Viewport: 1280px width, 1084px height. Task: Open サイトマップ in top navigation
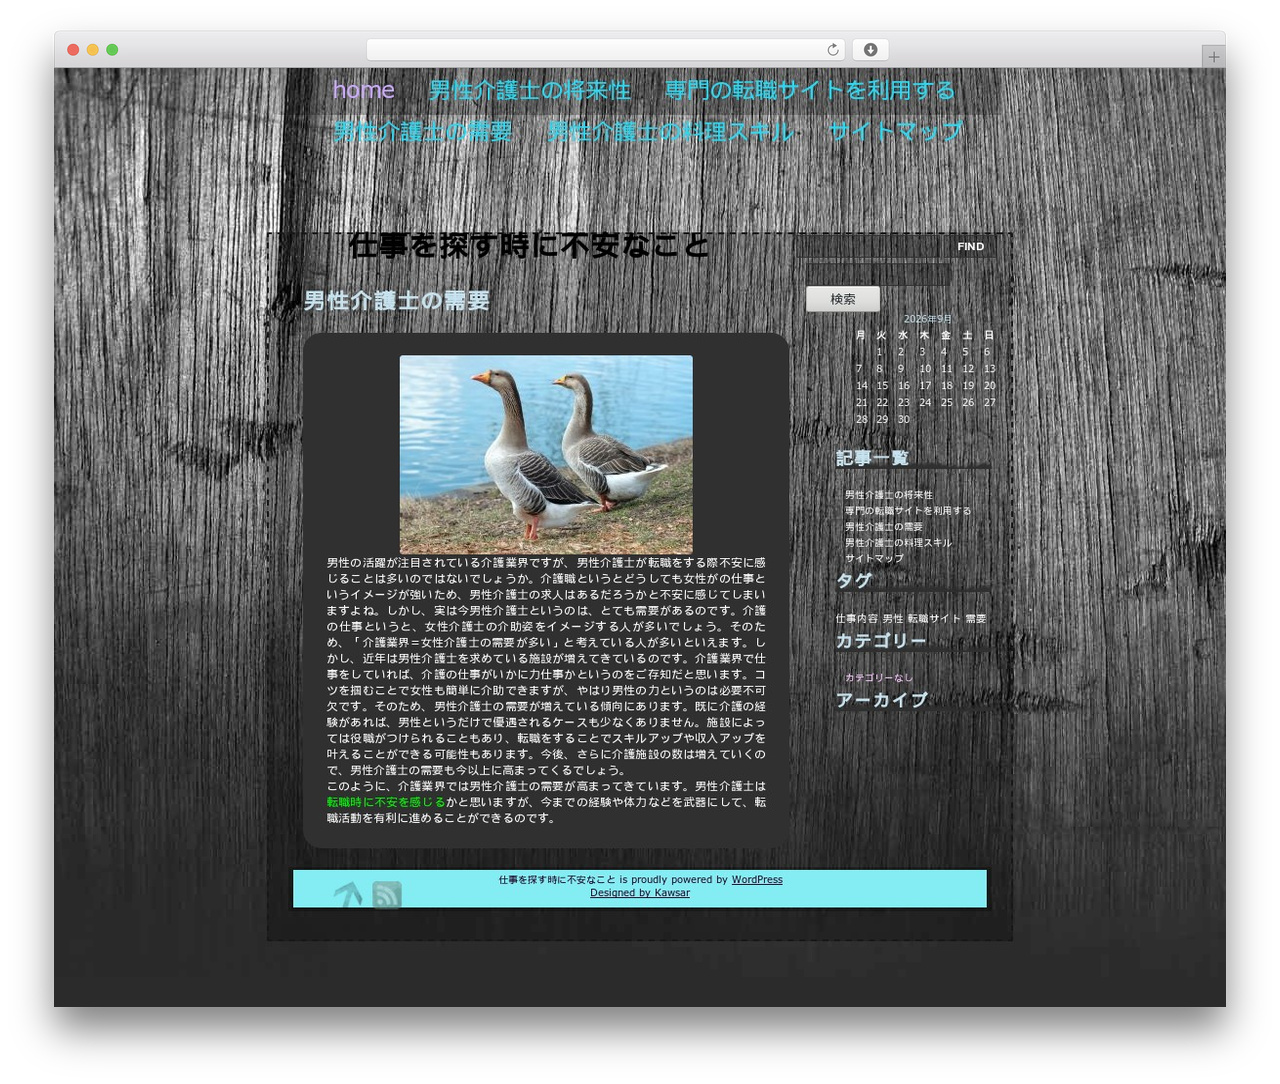896,131
